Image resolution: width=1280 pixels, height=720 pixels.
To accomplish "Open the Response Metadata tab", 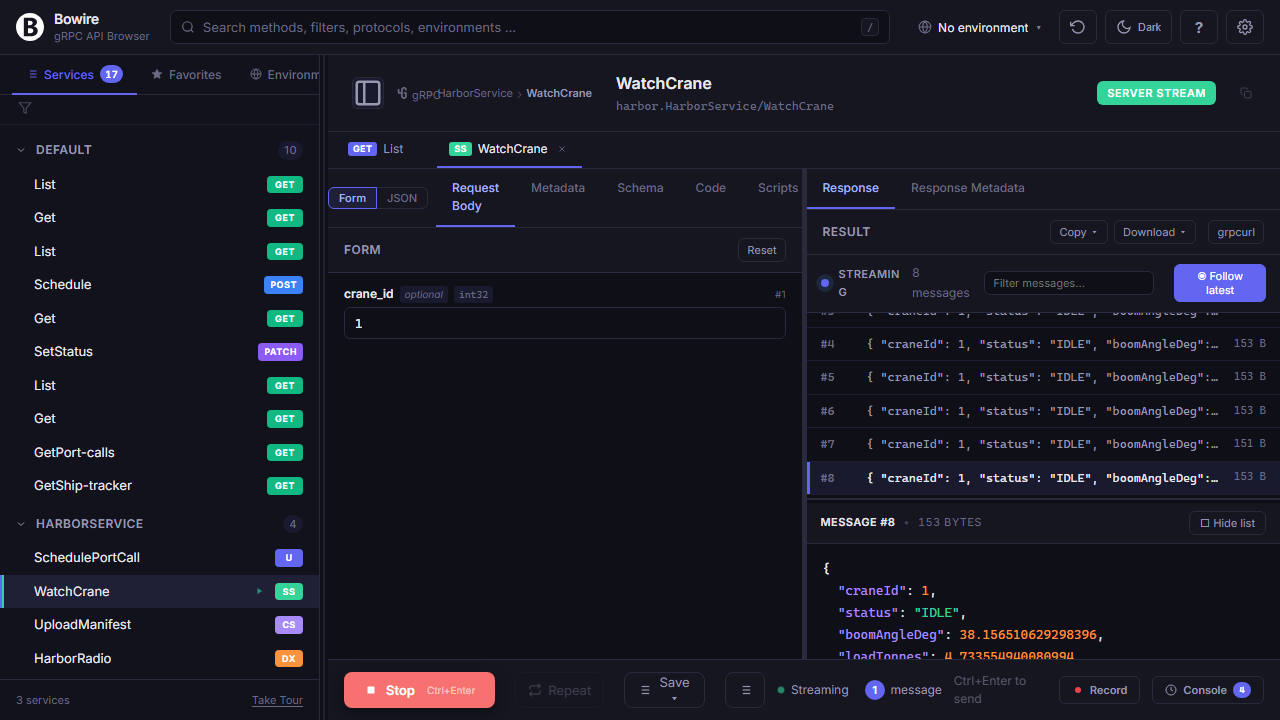I will click(x=968, y=187).
